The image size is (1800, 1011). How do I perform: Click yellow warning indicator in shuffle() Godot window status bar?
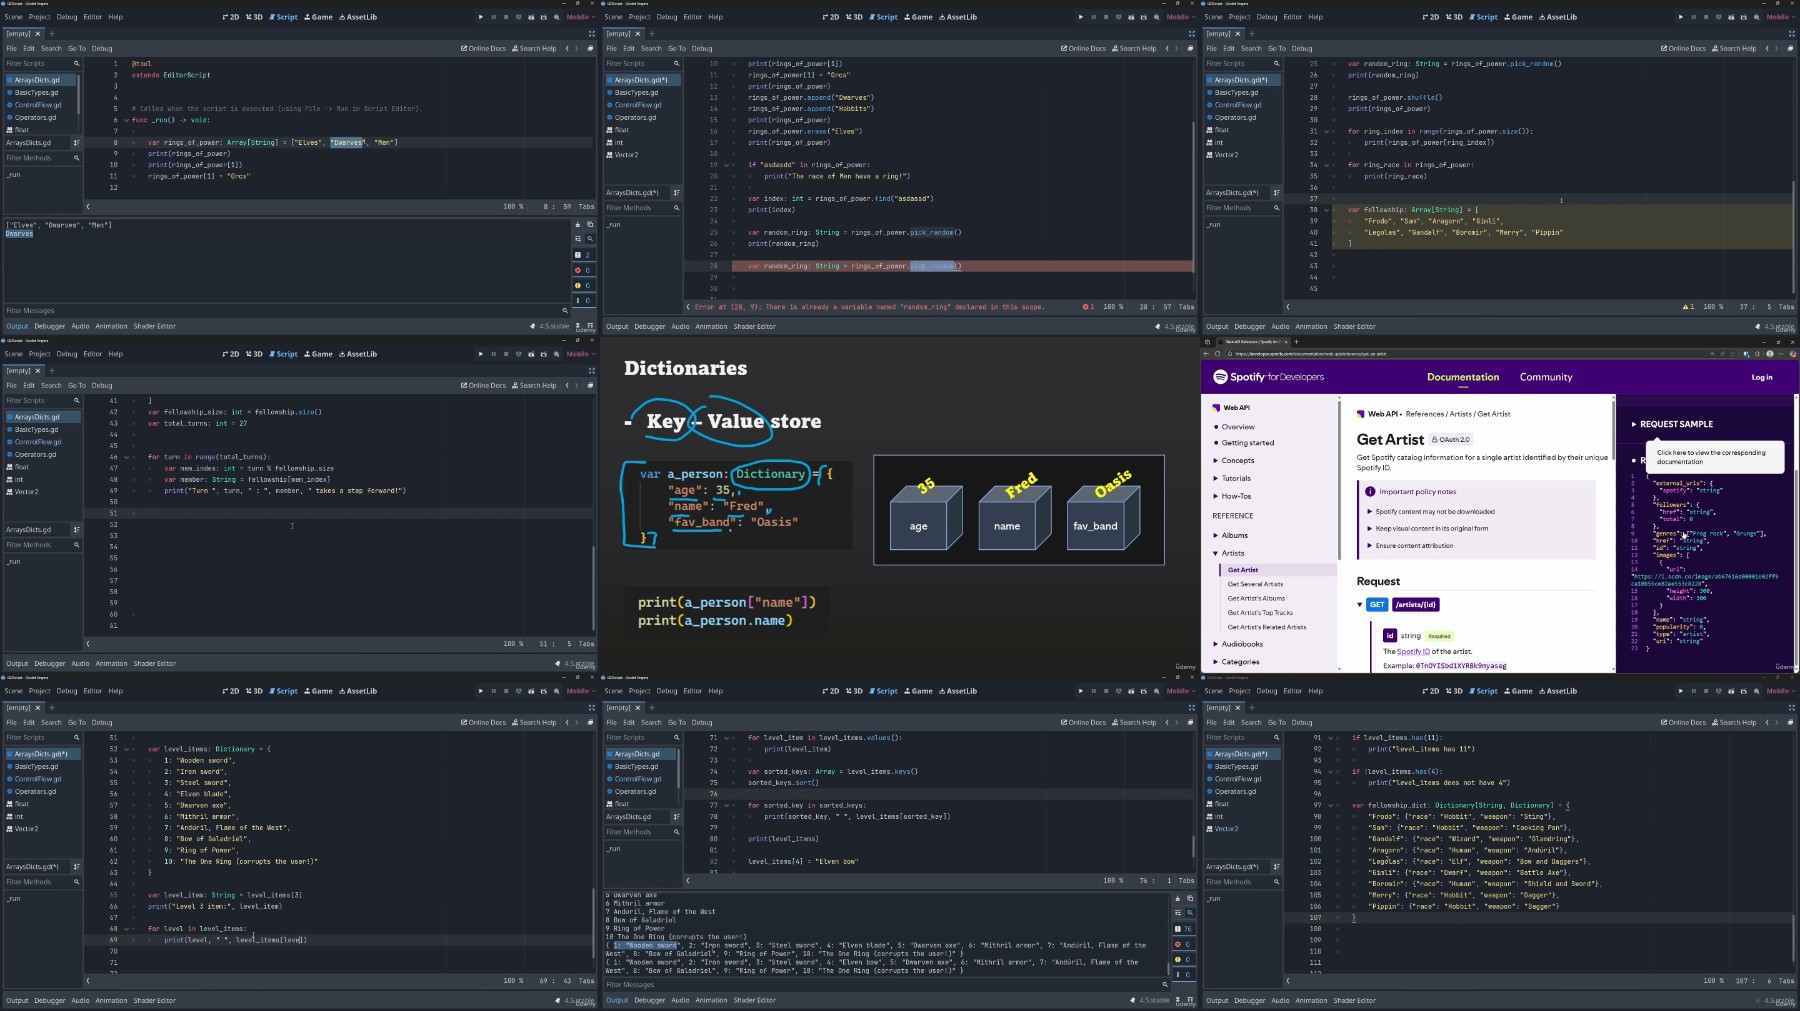pos(1687,307)
